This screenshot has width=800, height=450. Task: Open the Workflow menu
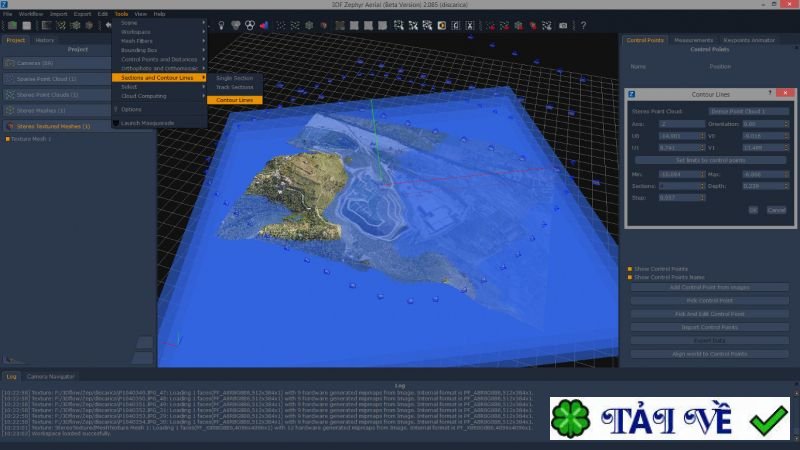(x=31, y=14)
